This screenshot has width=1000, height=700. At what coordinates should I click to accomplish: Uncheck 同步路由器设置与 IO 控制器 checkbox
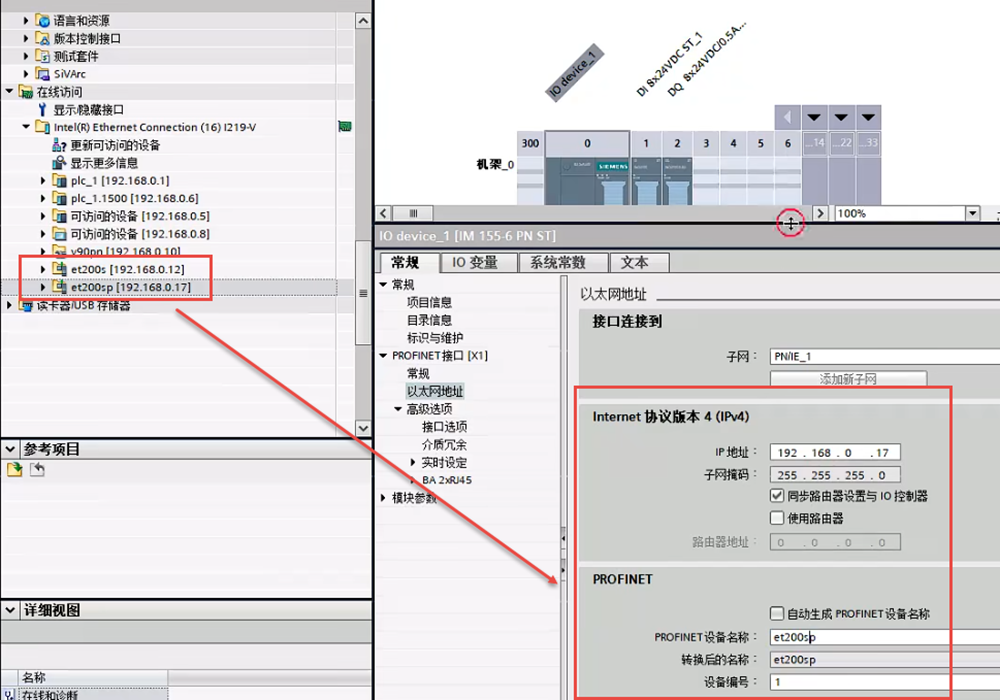tap(777, 496)
